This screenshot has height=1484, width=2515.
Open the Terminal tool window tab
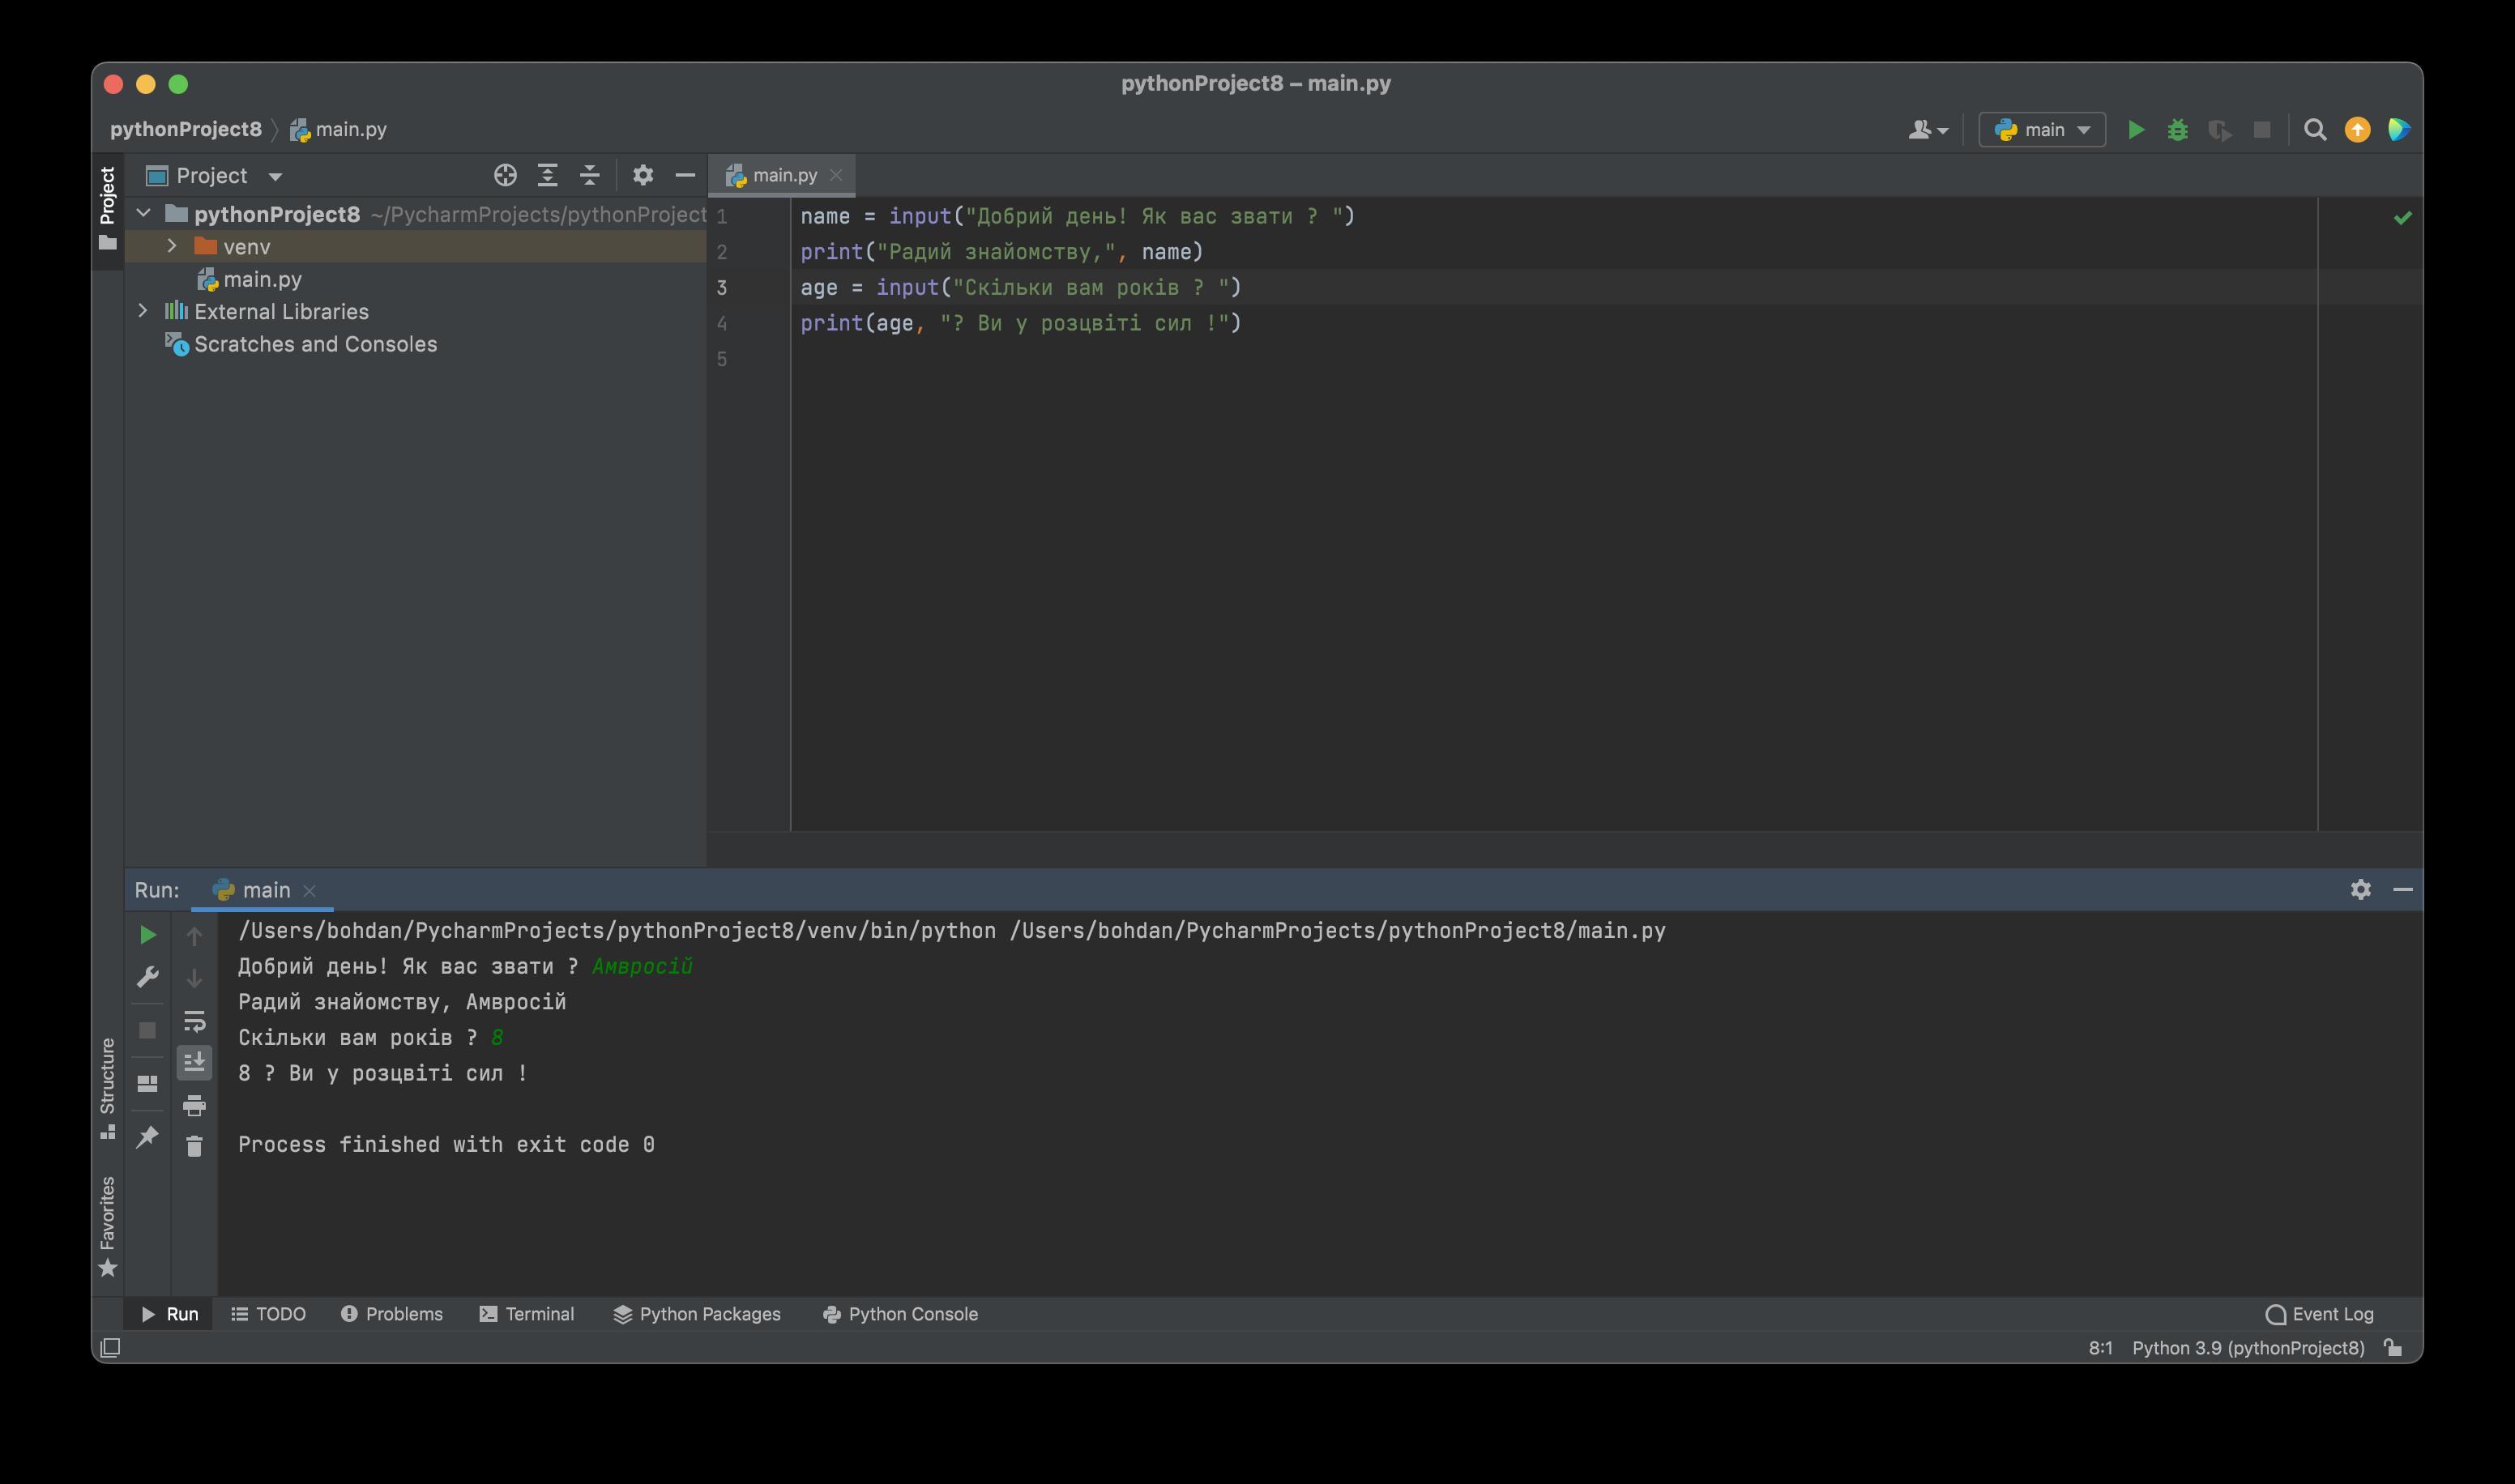pos(527,1314)
